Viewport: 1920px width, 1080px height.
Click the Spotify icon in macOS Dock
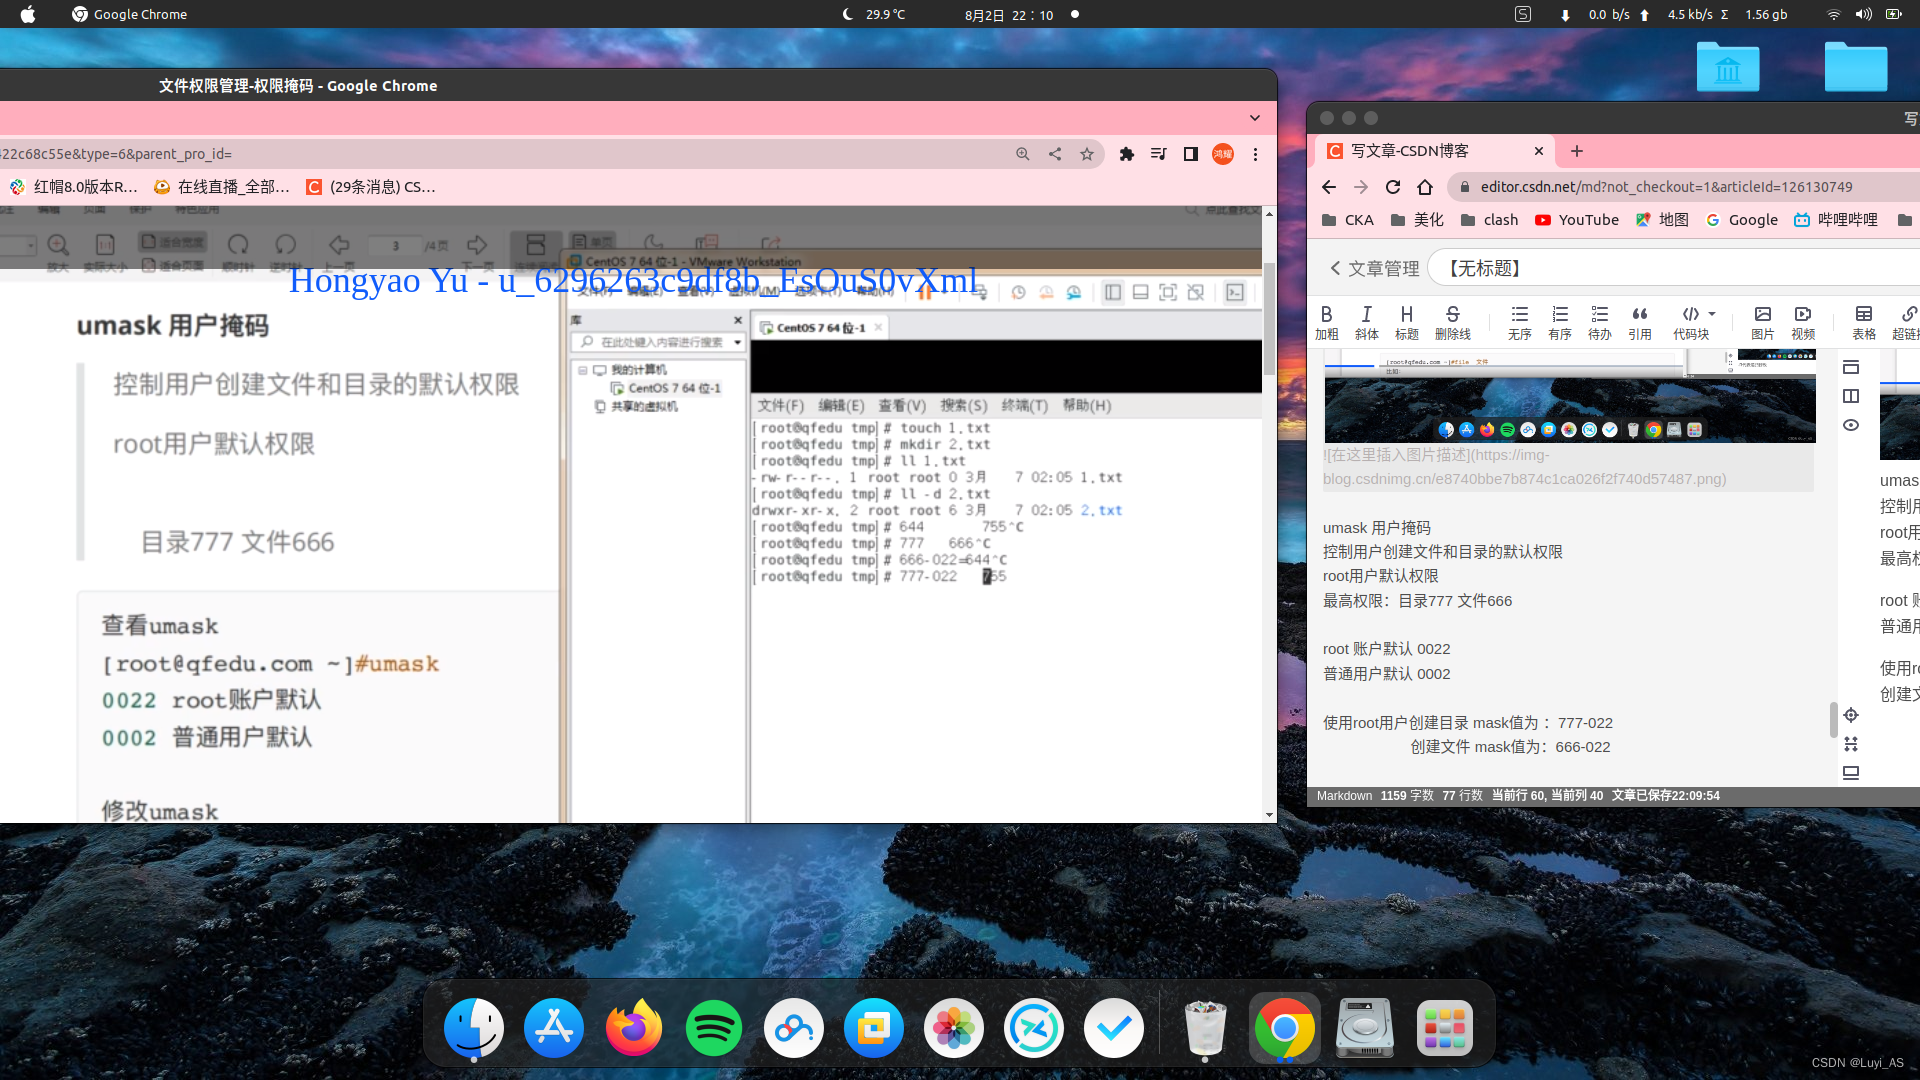tap(713, 1029)
